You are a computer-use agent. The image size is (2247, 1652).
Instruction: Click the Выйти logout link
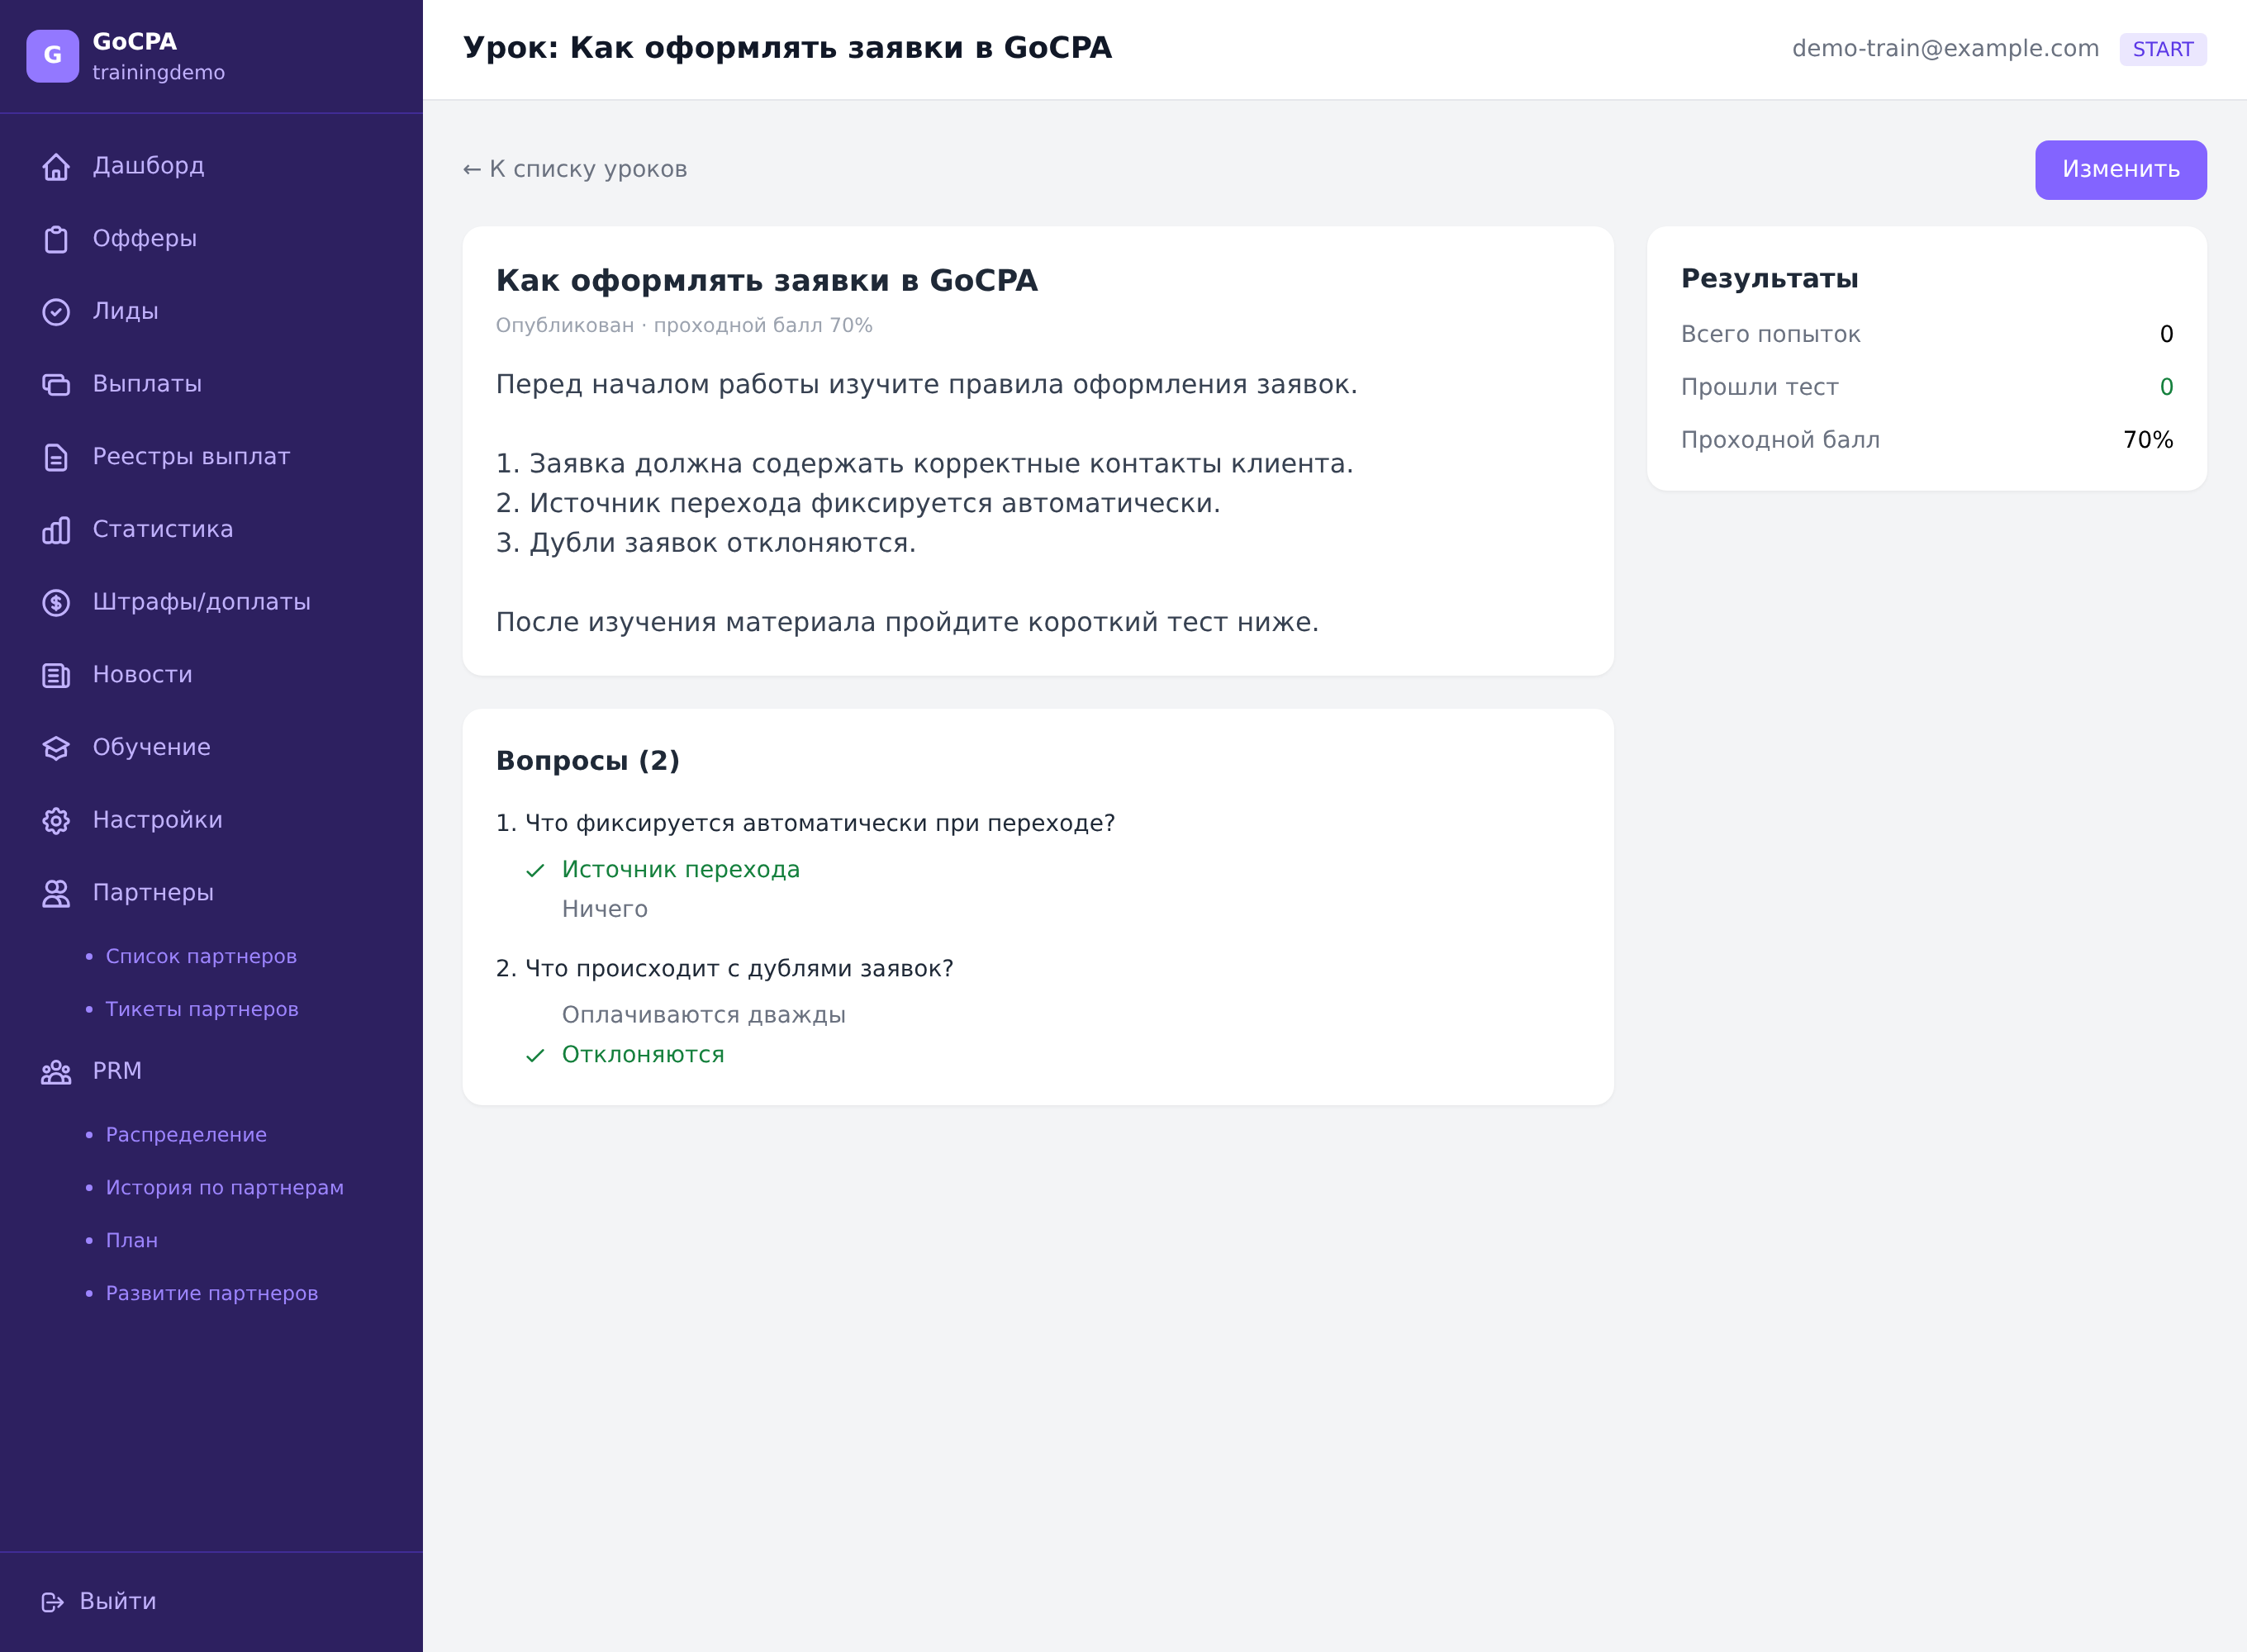[x=99, y=1602]
